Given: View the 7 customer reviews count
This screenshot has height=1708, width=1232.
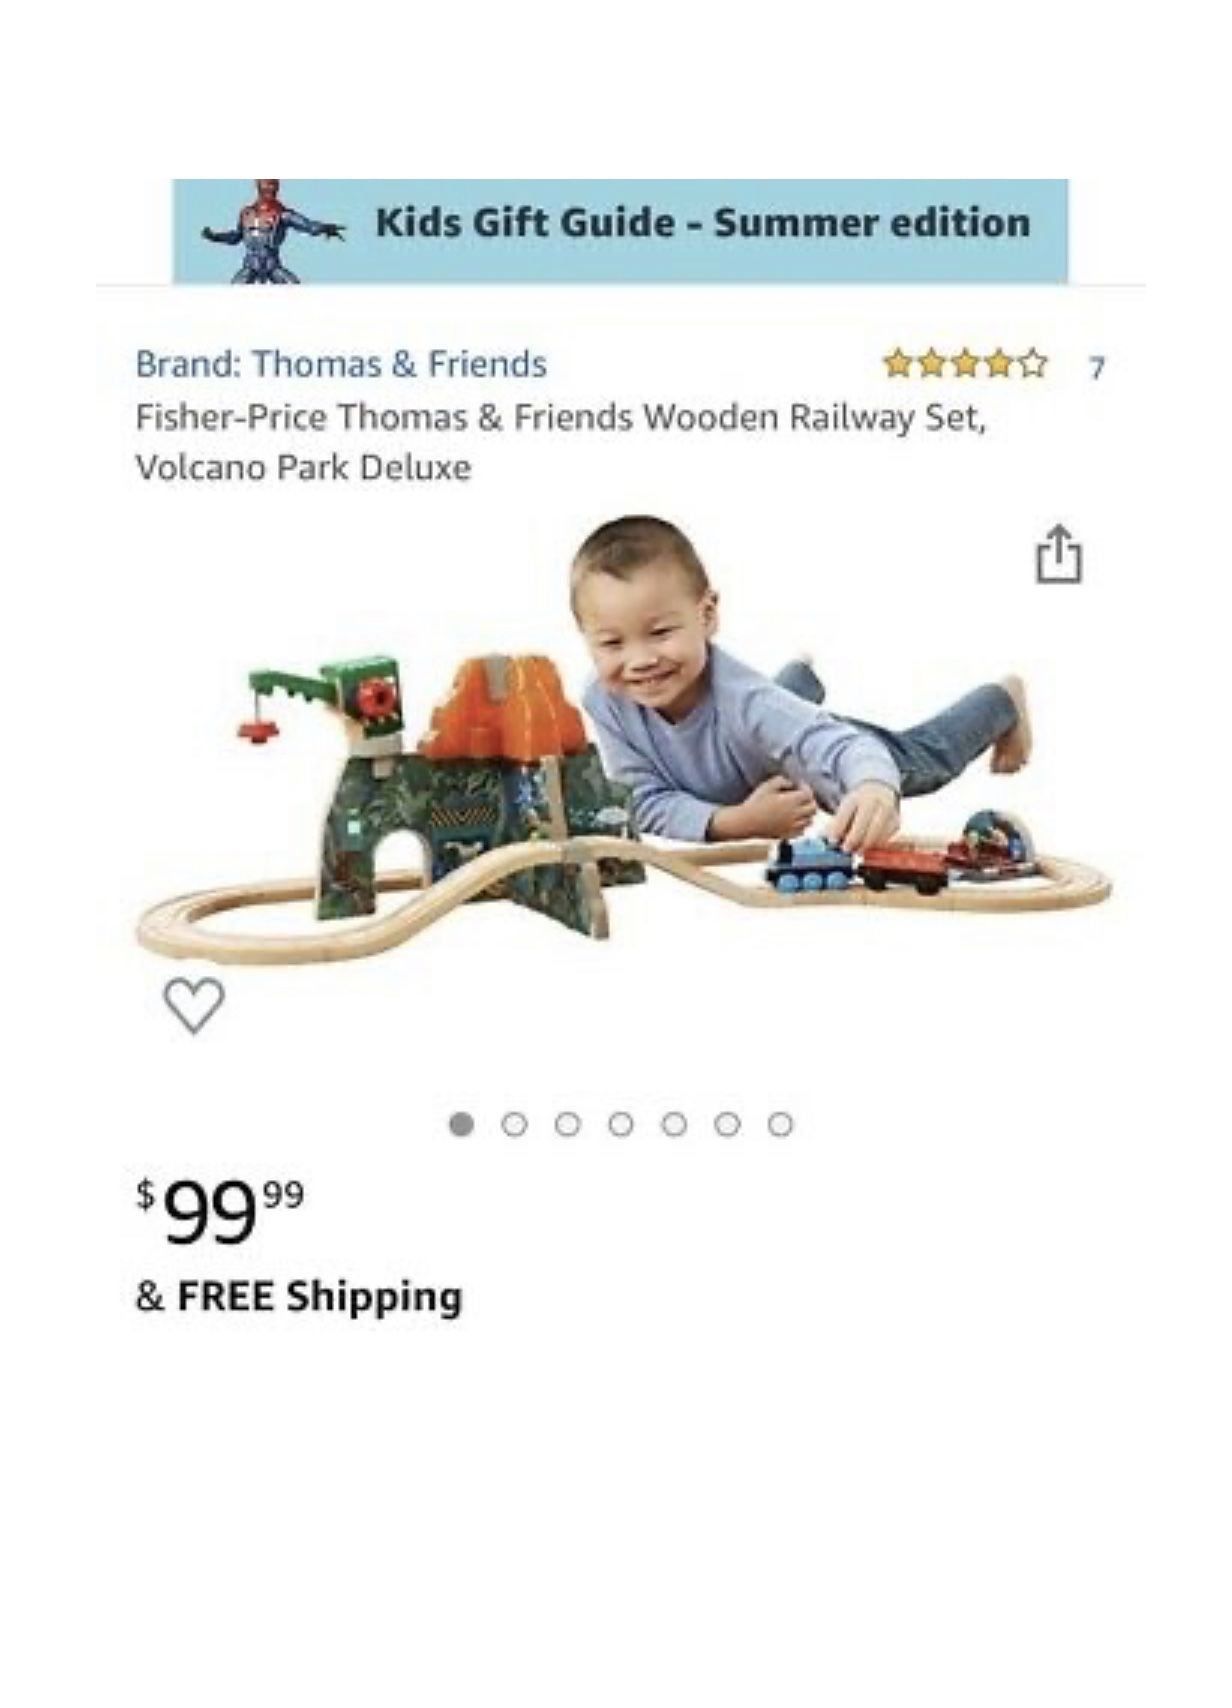Looking at the screenshot, I should point(1096,368).
